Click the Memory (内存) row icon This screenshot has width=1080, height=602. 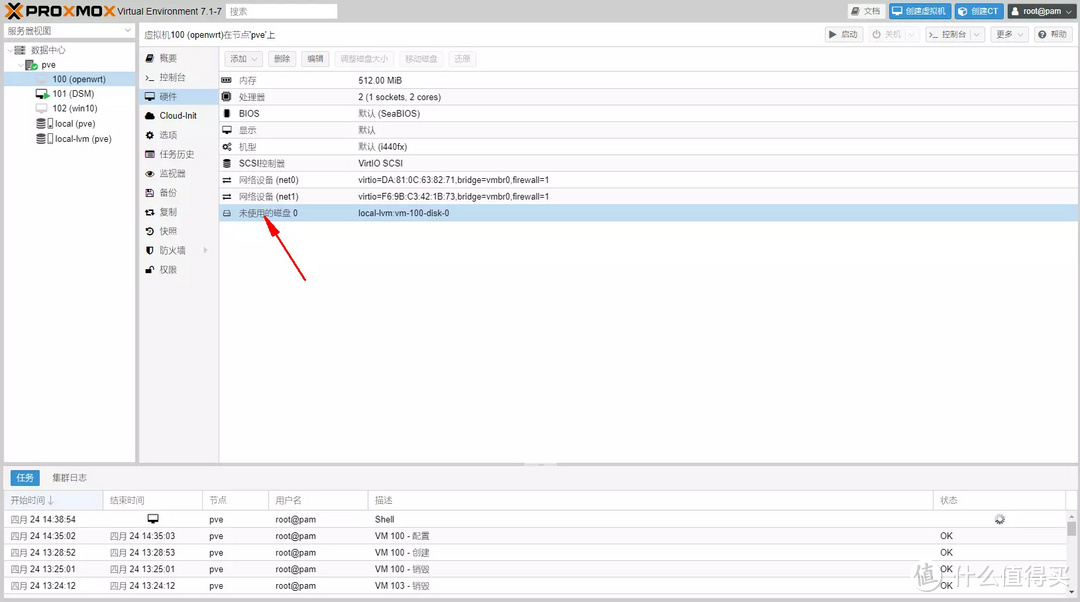[x=227, y=81]
